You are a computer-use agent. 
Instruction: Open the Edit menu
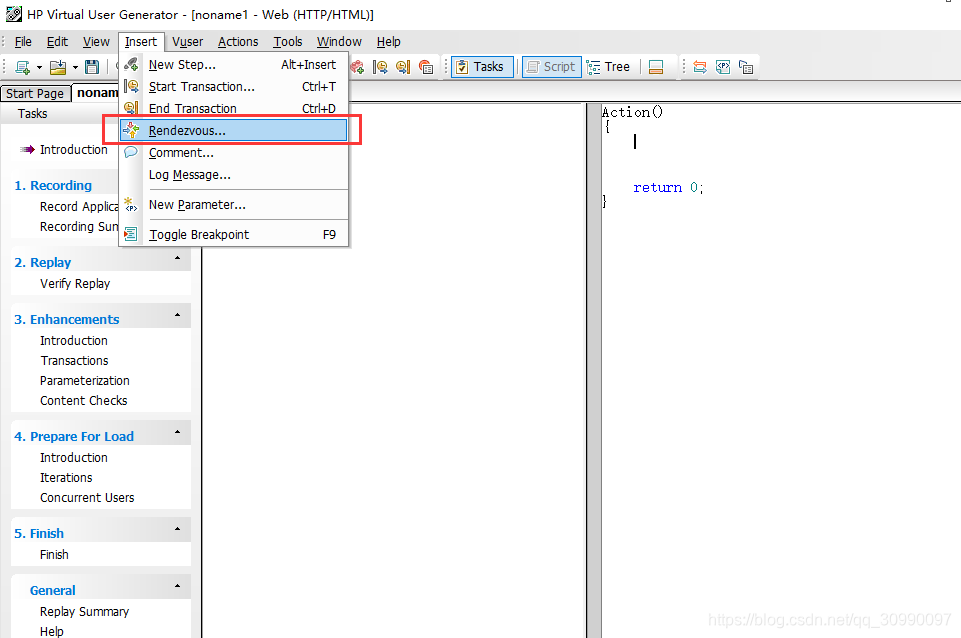[x=58, y=42]
